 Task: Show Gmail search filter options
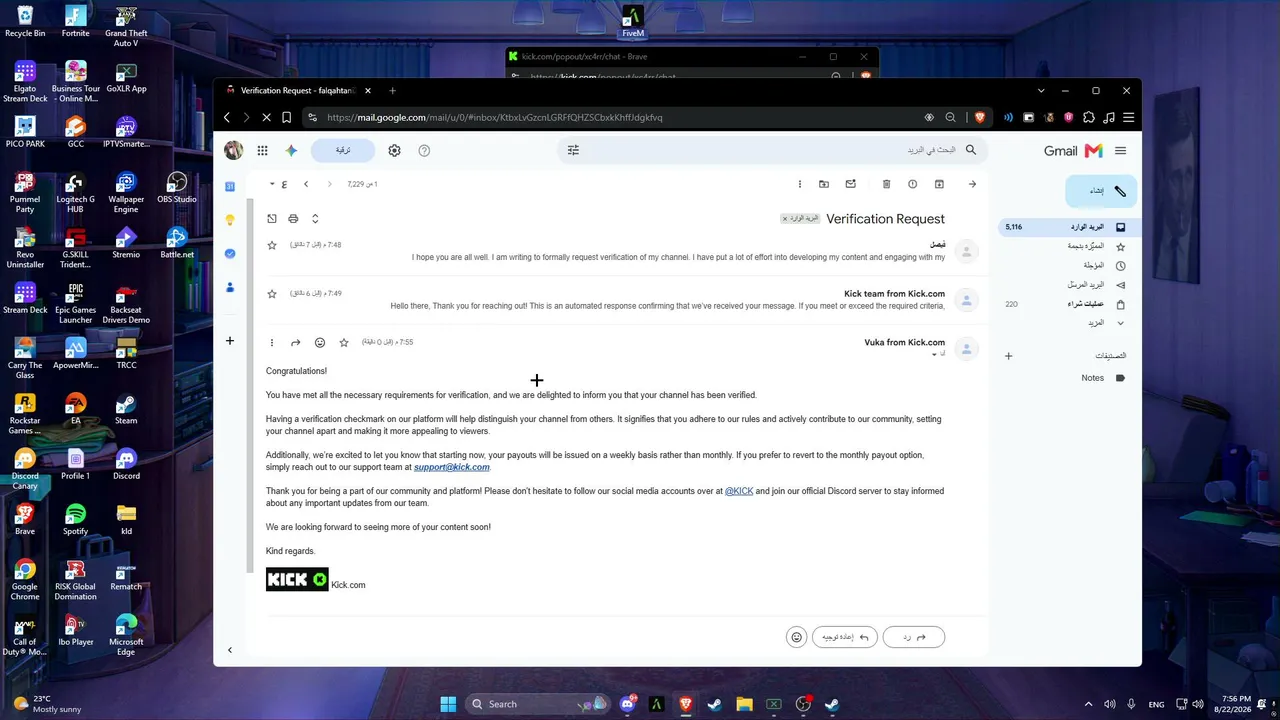pos(573,150)
